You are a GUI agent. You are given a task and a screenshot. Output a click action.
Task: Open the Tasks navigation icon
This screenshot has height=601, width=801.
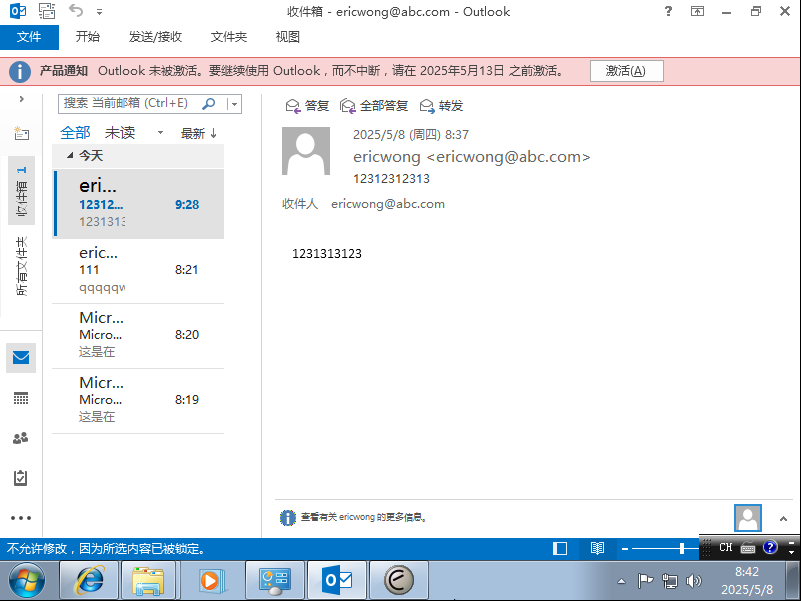point(21,478)
